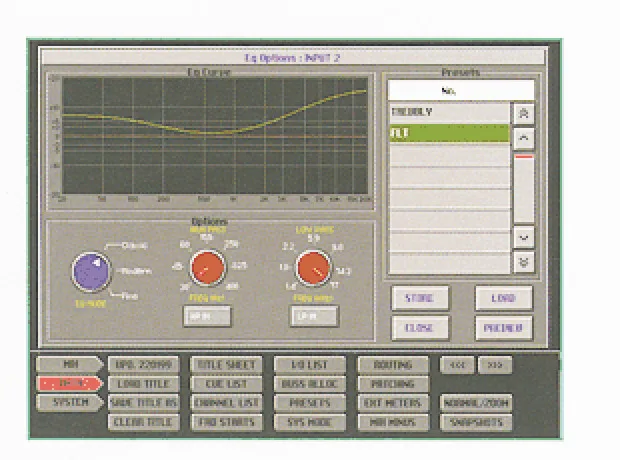This screenshot has height=460, width=620.
Task: Open the Channel List
Action: [x=227, y=403]
